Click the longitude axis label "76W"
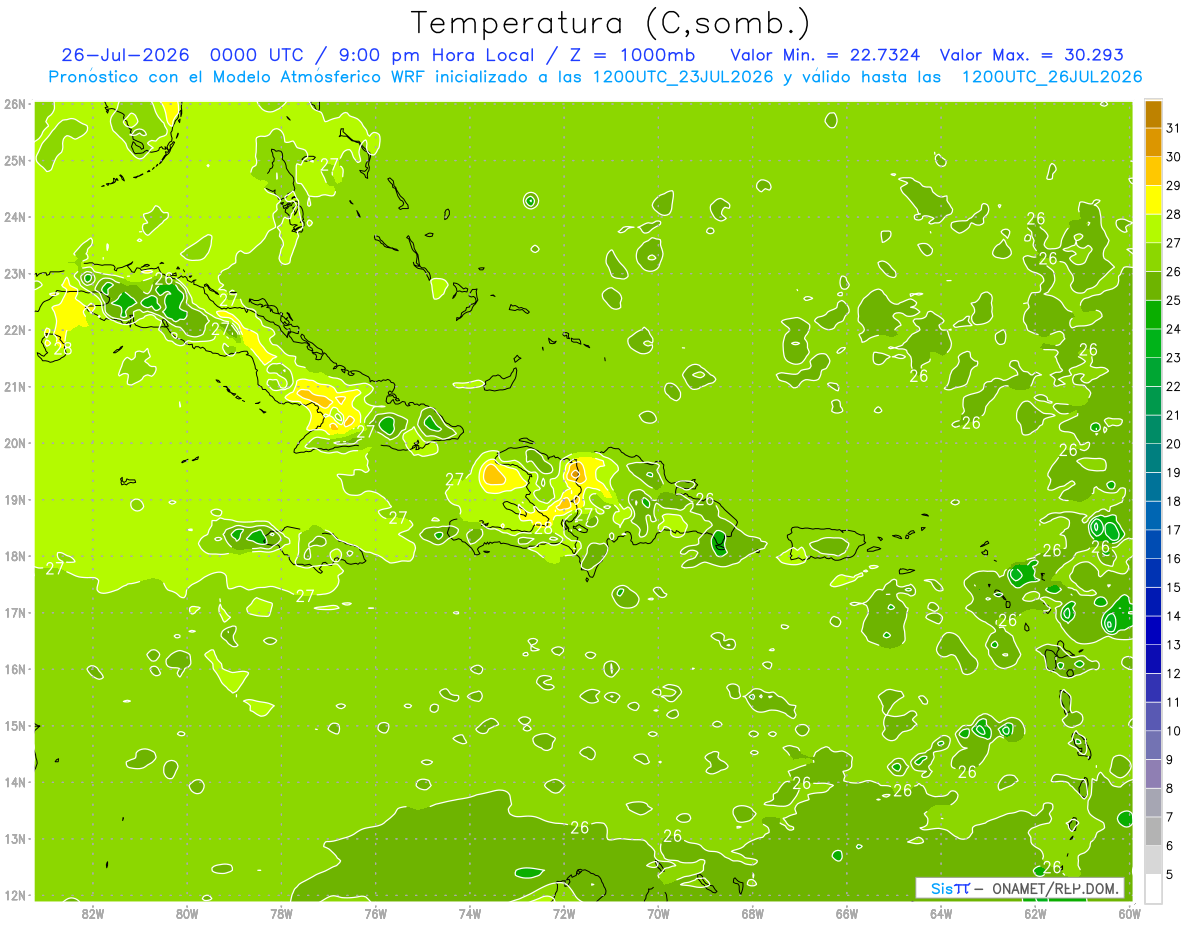The image size is (1200, 927). [375, 914]
